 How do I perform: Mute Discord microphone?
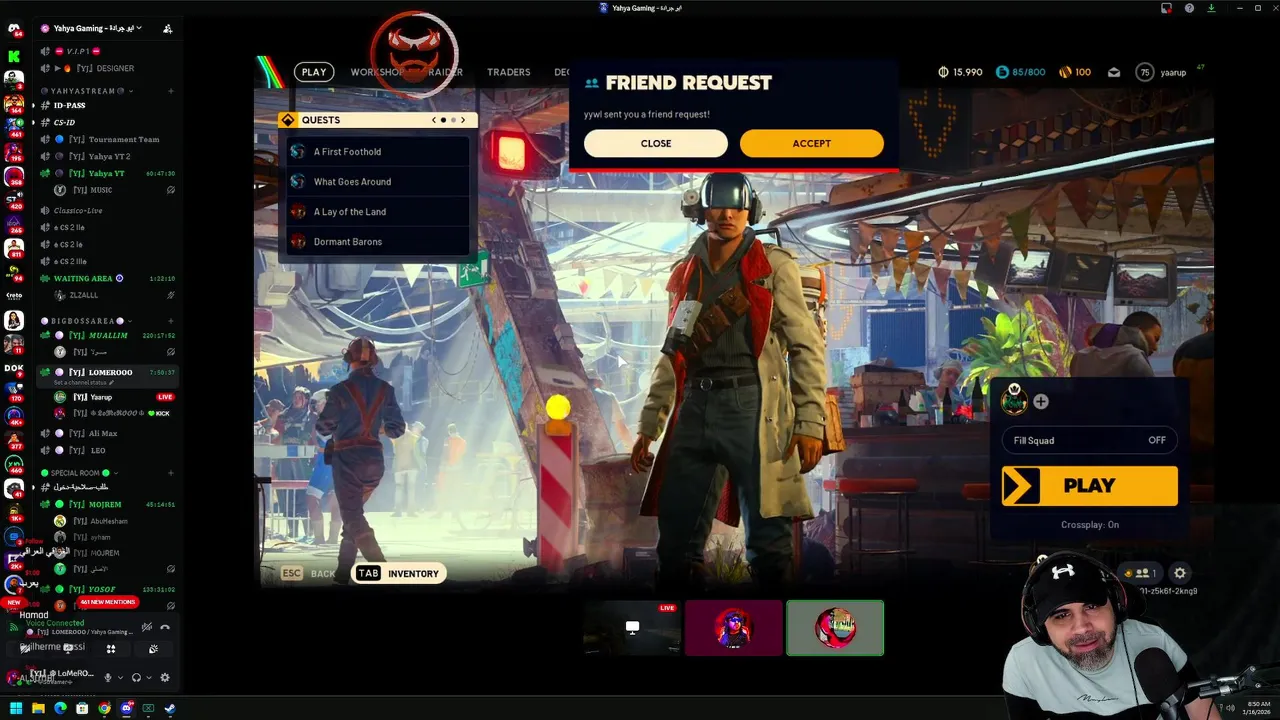(x=108, y=677)
